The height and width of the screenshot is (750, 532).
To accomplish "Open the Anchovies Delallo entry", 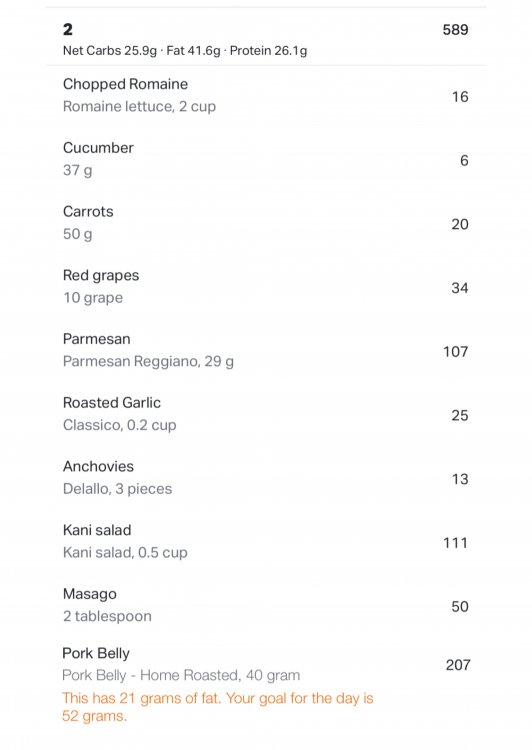I will (266, 477).
